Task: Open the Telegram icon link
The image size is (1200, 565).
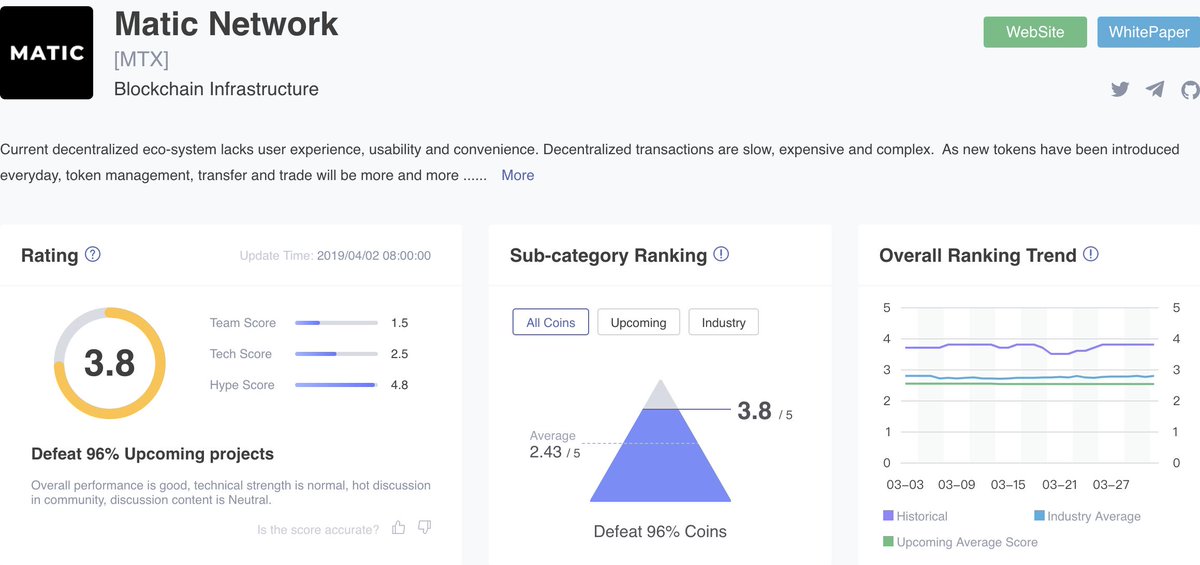Action: pos(1155,89)
